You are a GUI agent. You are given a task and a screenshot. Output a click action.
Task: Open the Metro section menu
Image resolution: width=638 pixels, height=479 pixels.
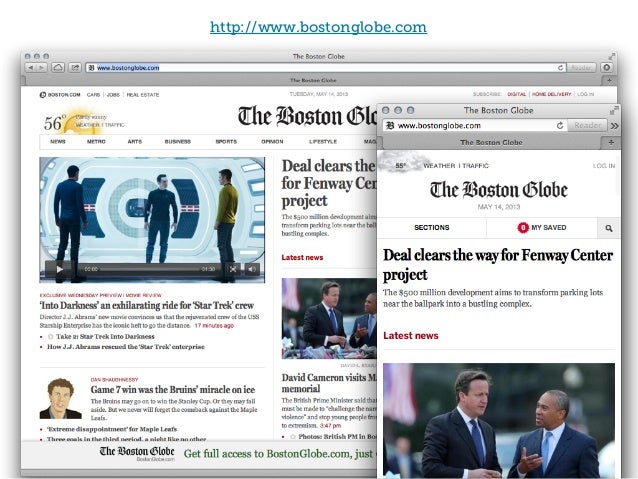[96, 142]
